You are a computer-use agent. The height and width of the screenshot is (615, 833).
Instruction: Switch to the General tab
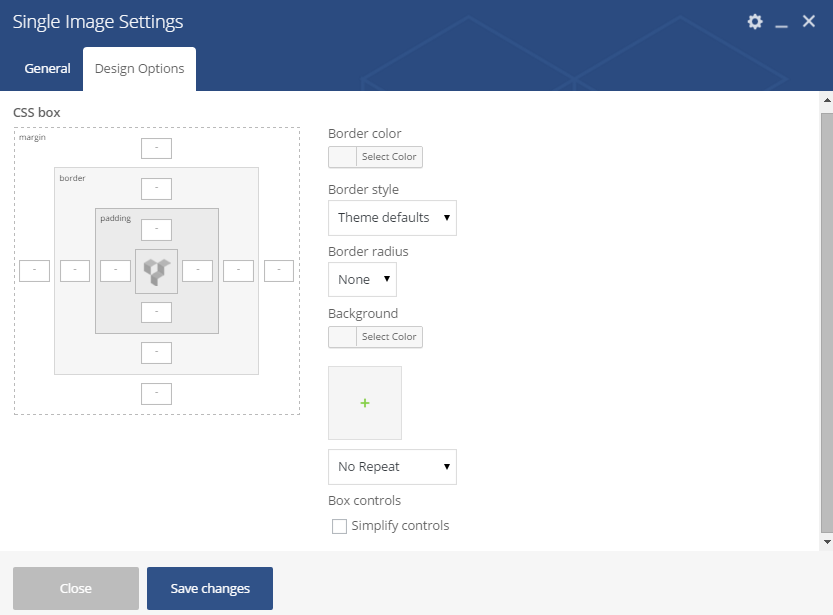point(47,69)
